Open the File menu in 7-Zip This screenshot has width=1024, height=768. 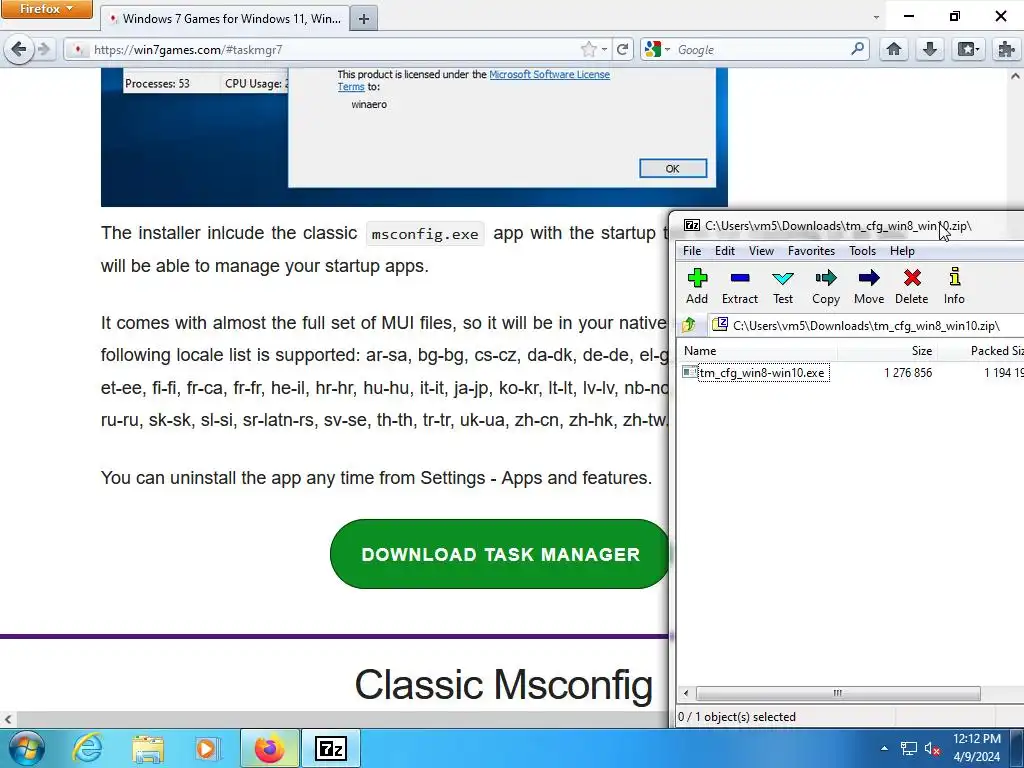pos(692,251)
